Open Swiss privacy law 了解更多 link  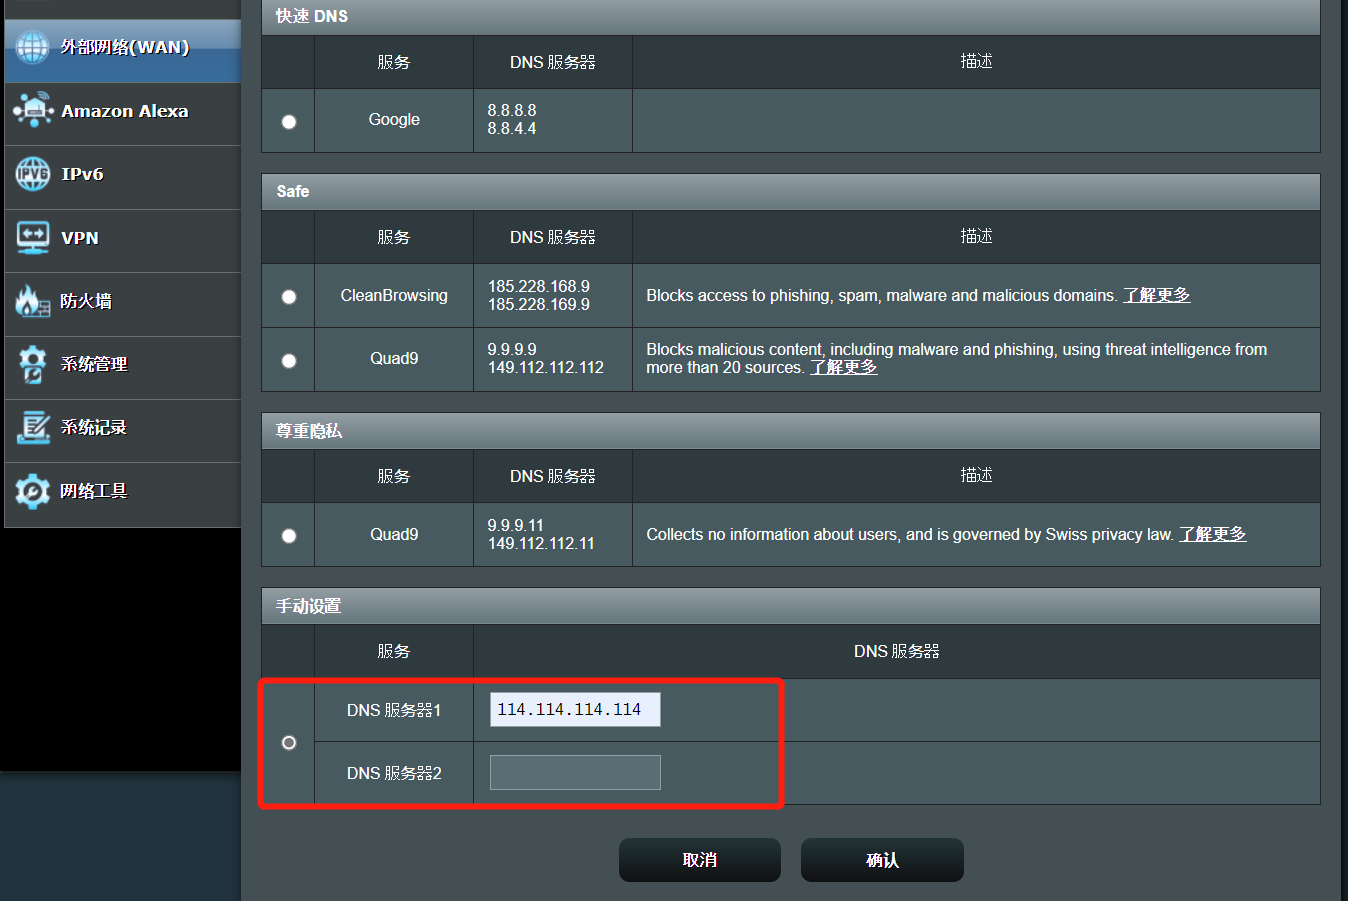coord(1213,534)
